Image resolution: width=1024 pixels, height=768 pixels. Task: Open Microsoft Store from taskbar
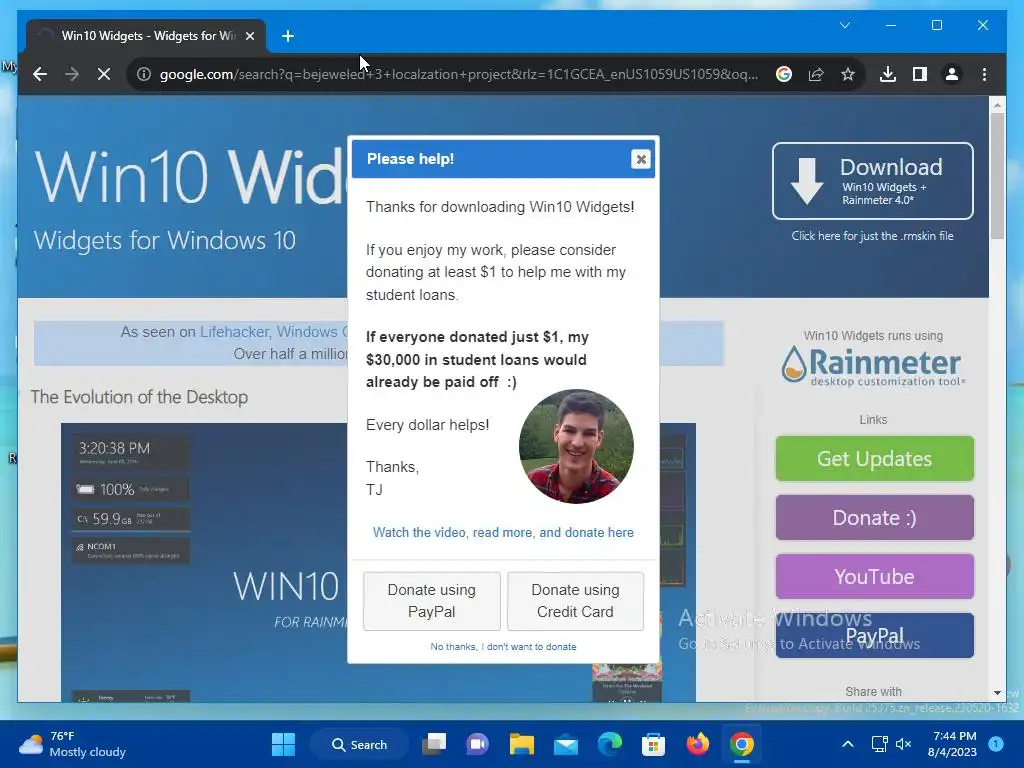[x=653, y=744]
